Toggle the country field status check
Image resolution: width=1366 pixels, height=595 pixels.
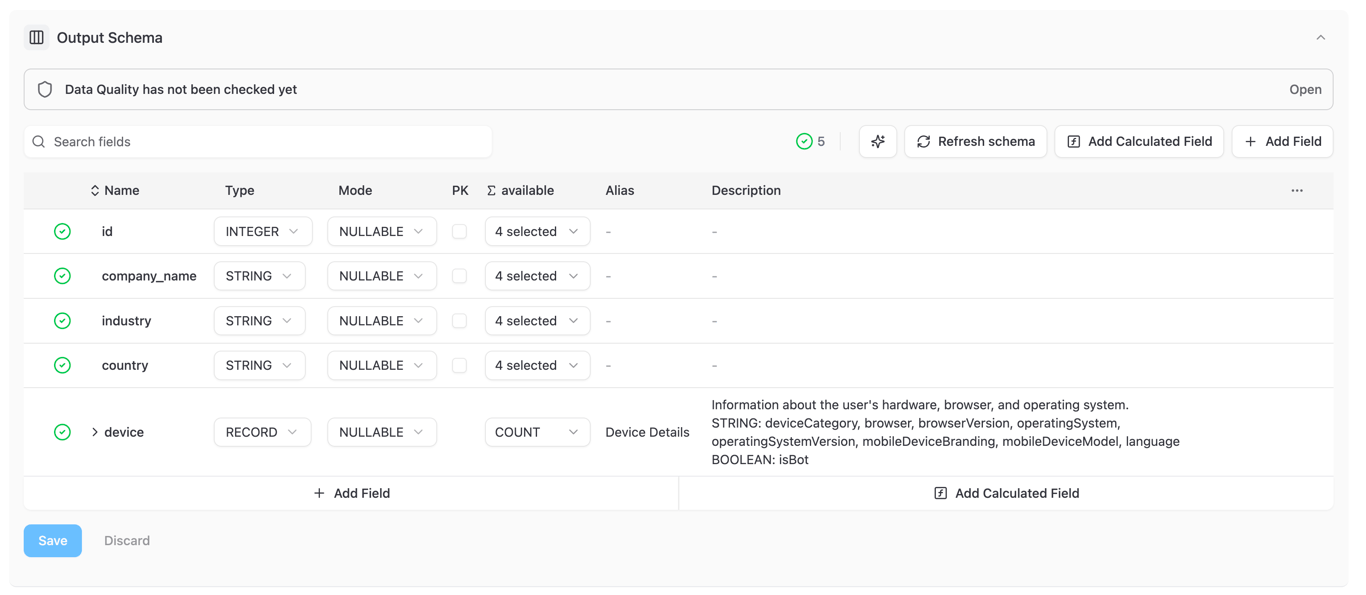click(x=62, y=365)
